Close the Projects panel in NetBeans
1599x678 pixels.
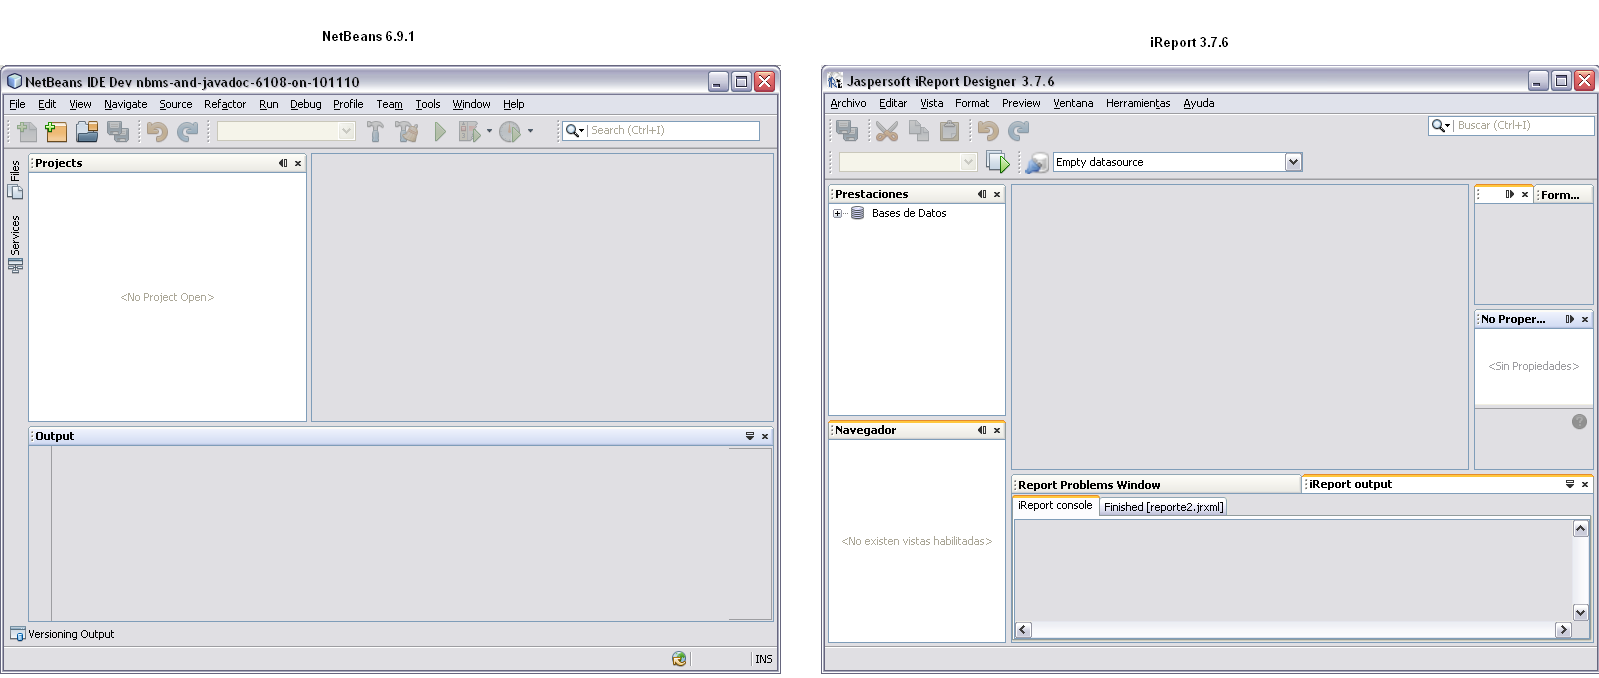coord(298,163)
